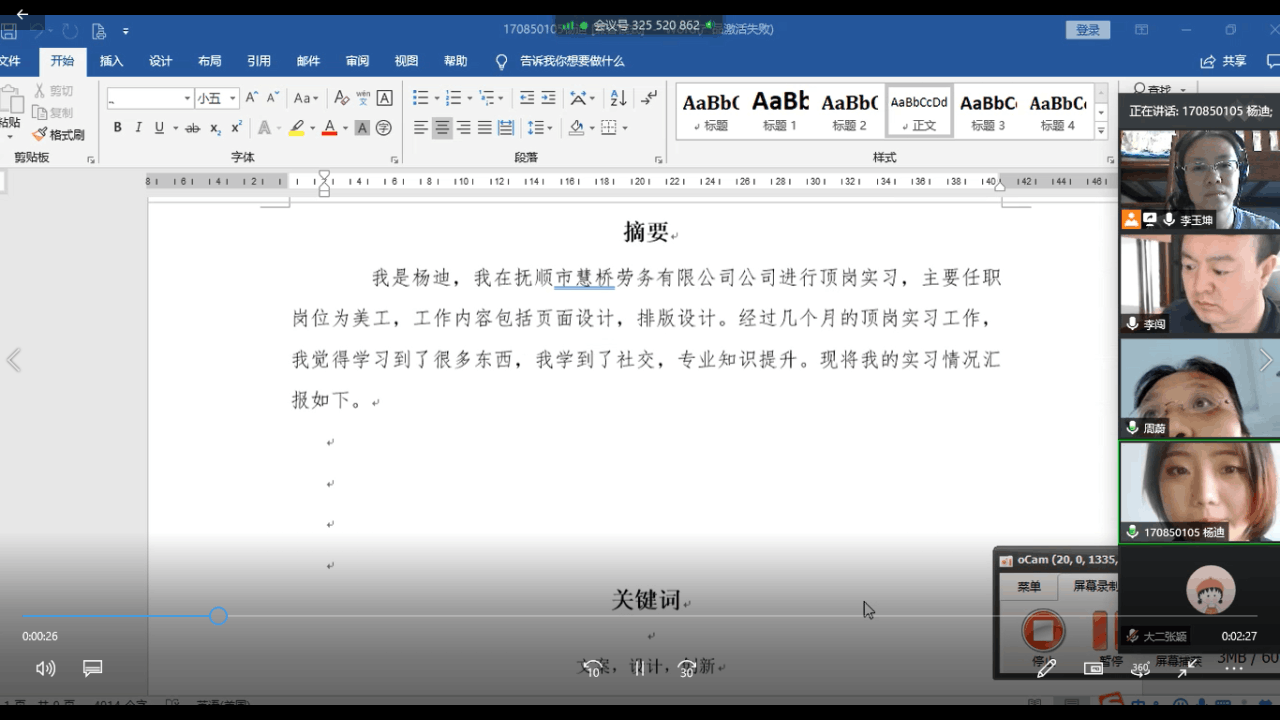The image size is (1280, 720).
Task: Open the Borders dropdown arrow
Action: [x=625, y=128]
